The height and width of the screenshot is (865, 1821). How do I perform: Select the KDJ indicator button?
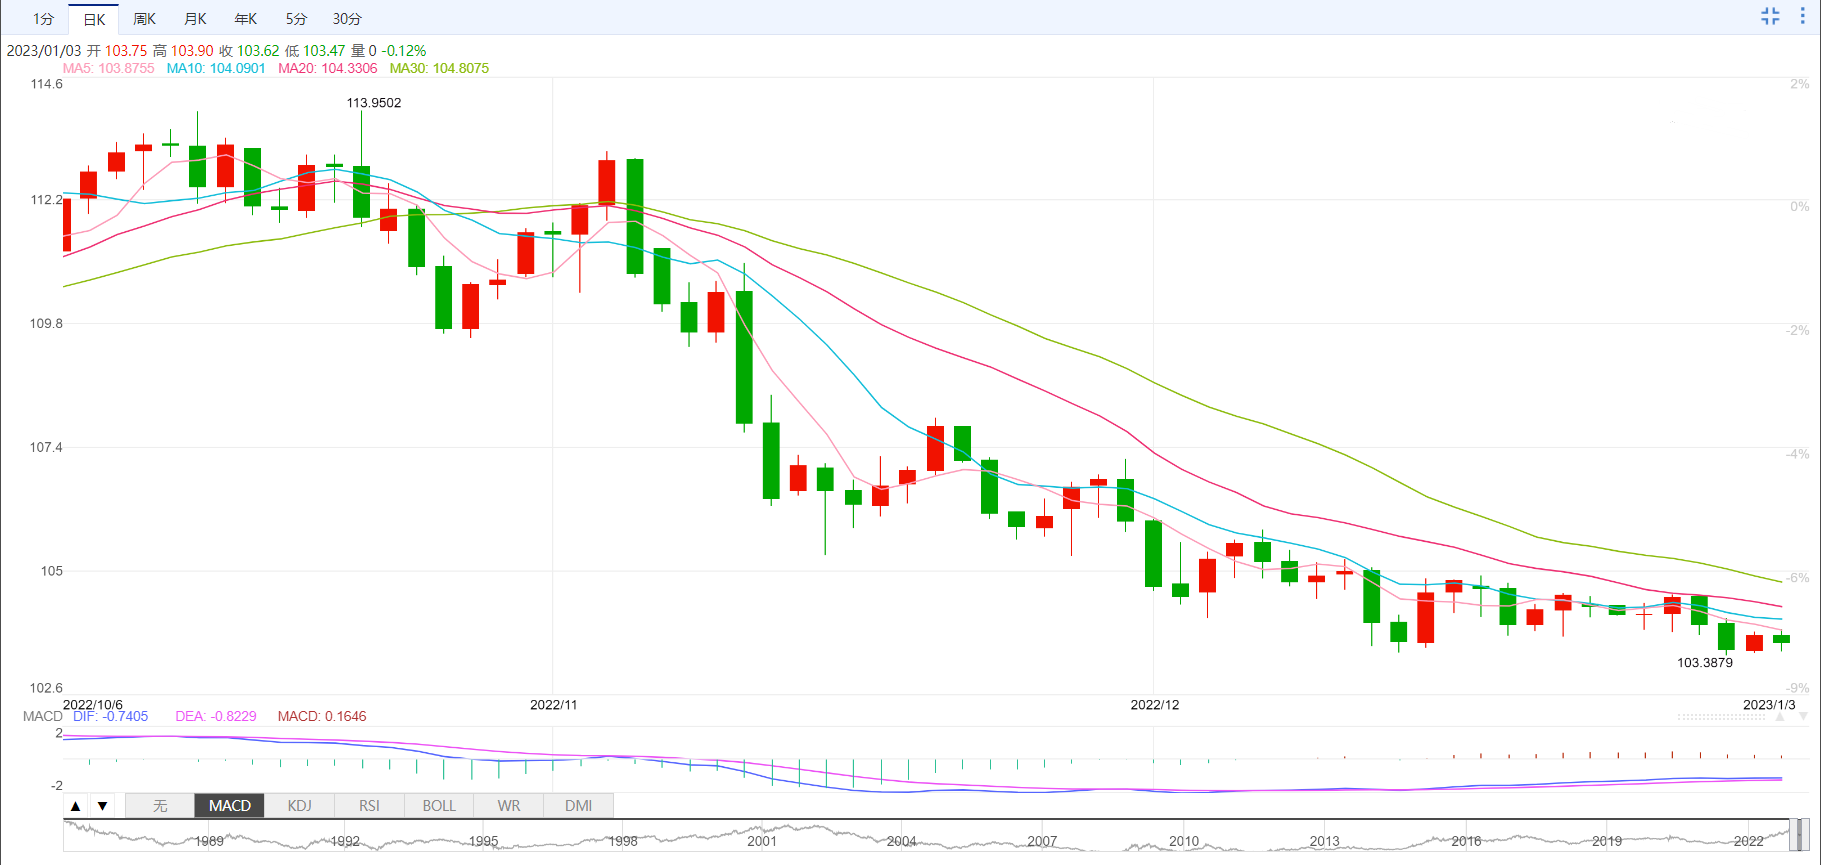299,806
